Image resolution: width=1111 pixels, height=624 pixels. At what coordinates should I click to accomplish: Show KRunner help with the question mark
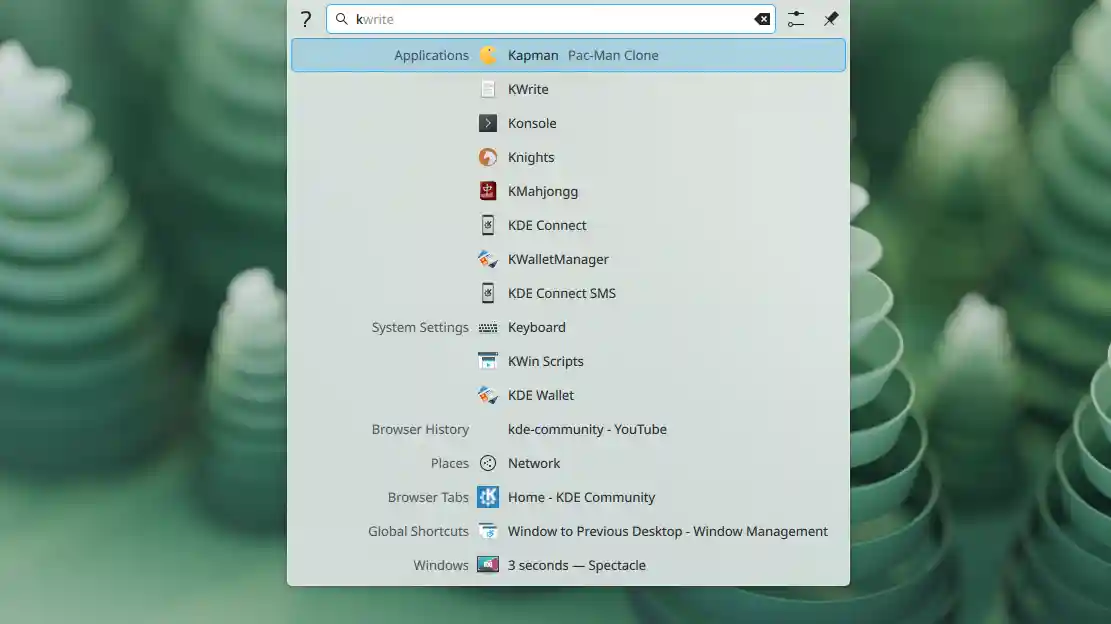click(x=305, y=18)
